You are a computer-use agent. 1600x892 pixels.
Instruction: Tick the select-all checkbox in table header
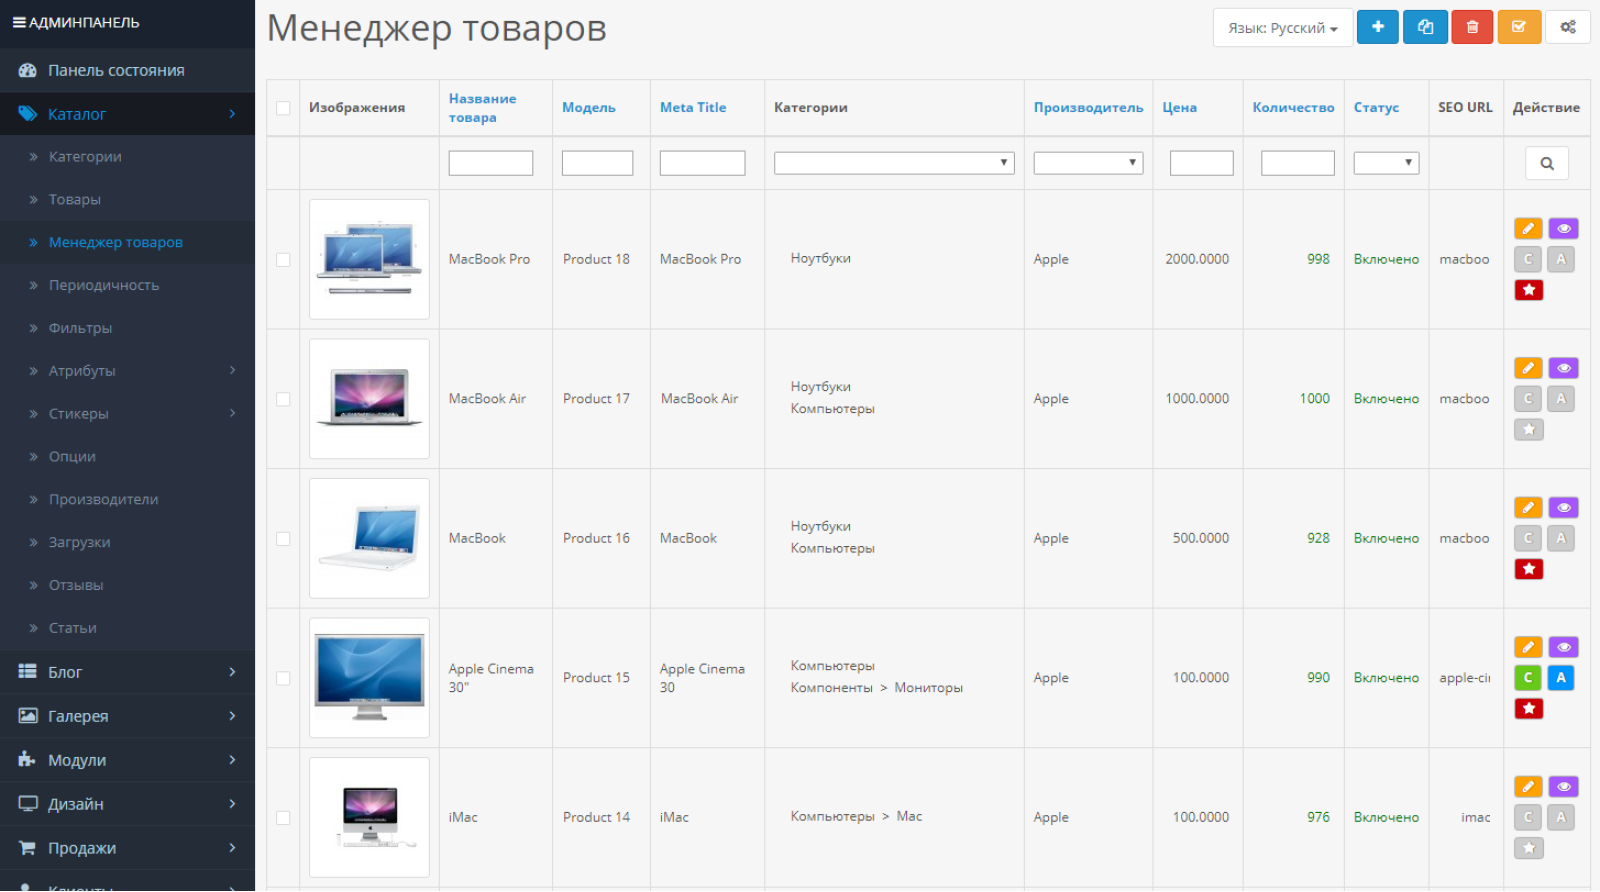tap(283, 108)
